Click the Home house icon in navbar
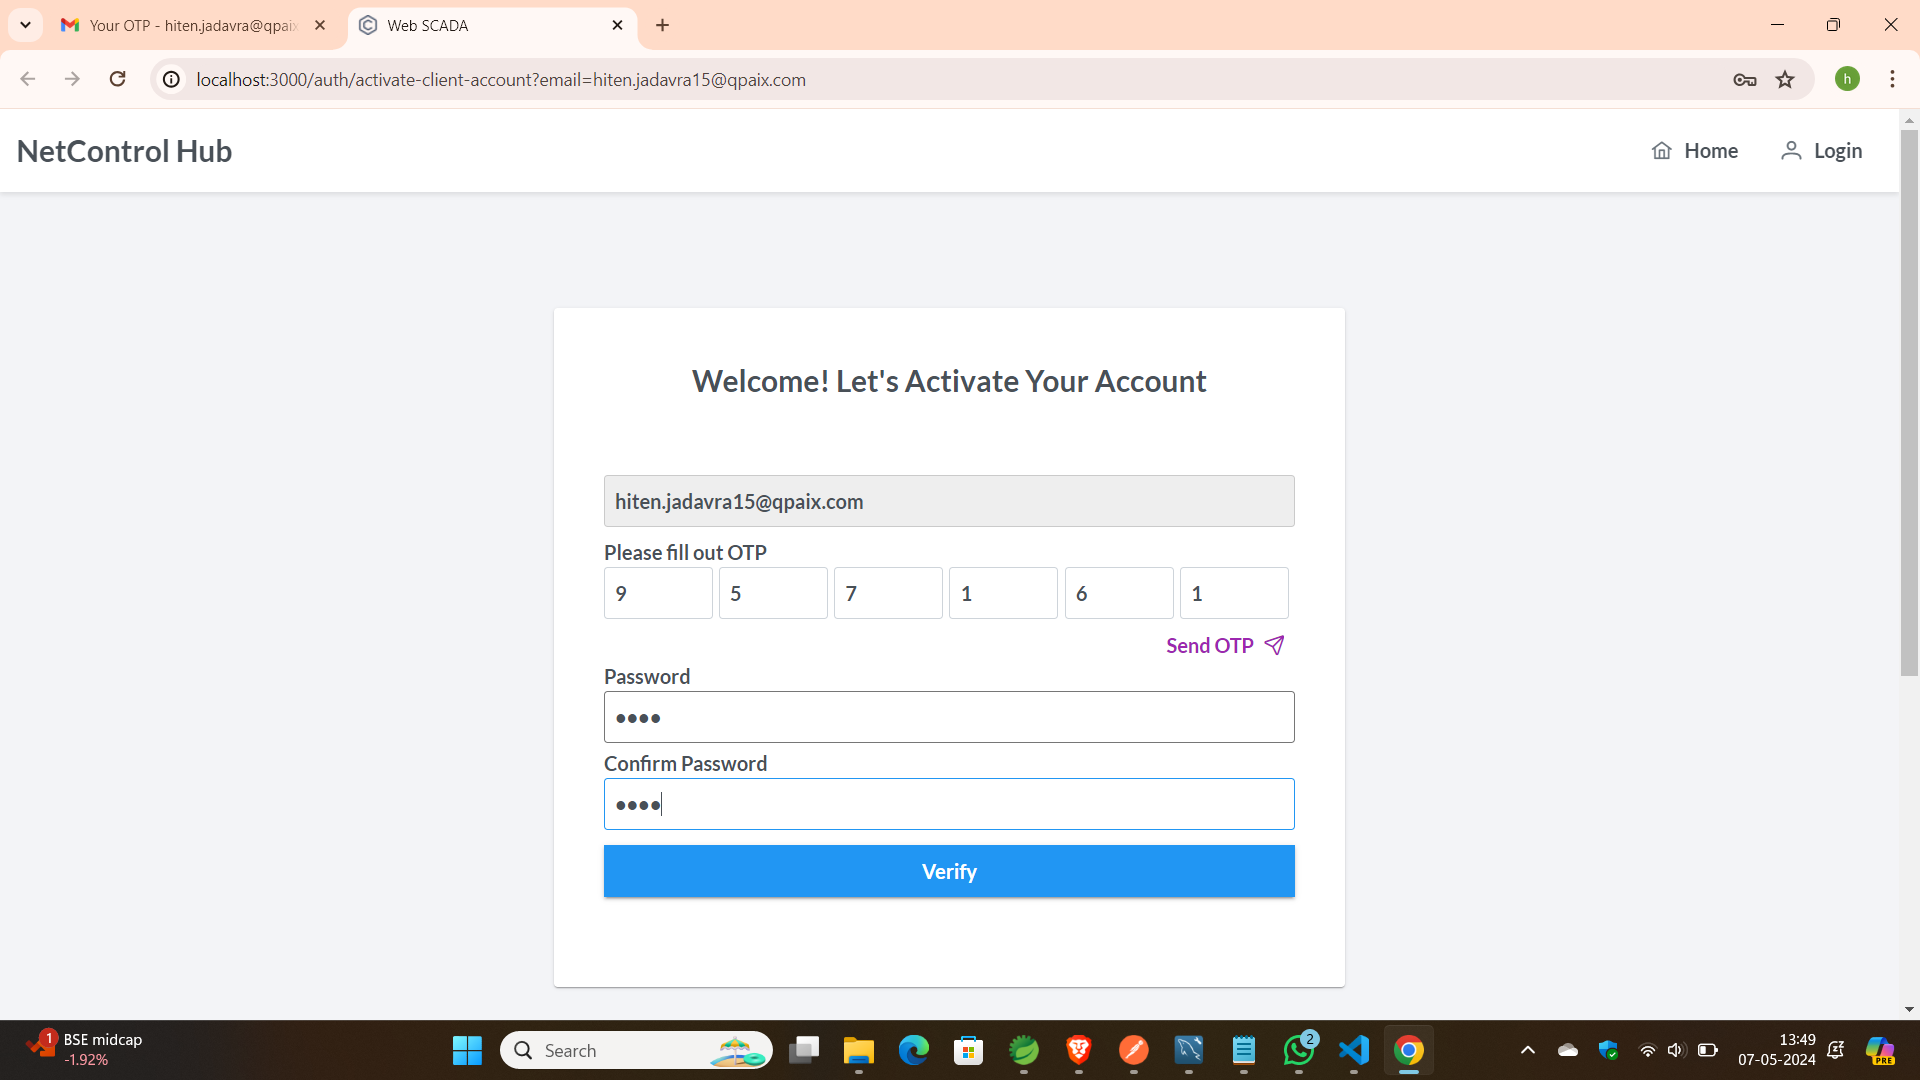This screenshot has width=1920, height=1080. [x=1661, y=151]
